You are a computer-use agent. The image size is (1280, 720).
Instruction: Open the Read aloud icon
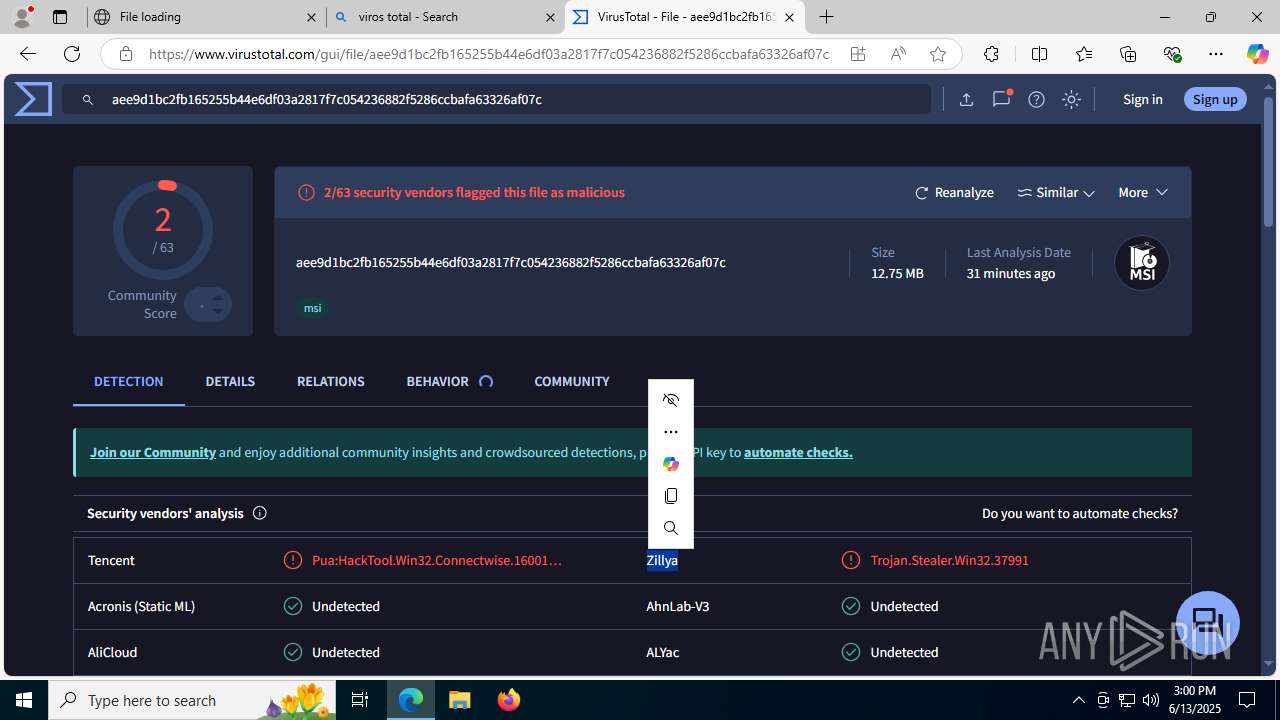coord(898,54)
